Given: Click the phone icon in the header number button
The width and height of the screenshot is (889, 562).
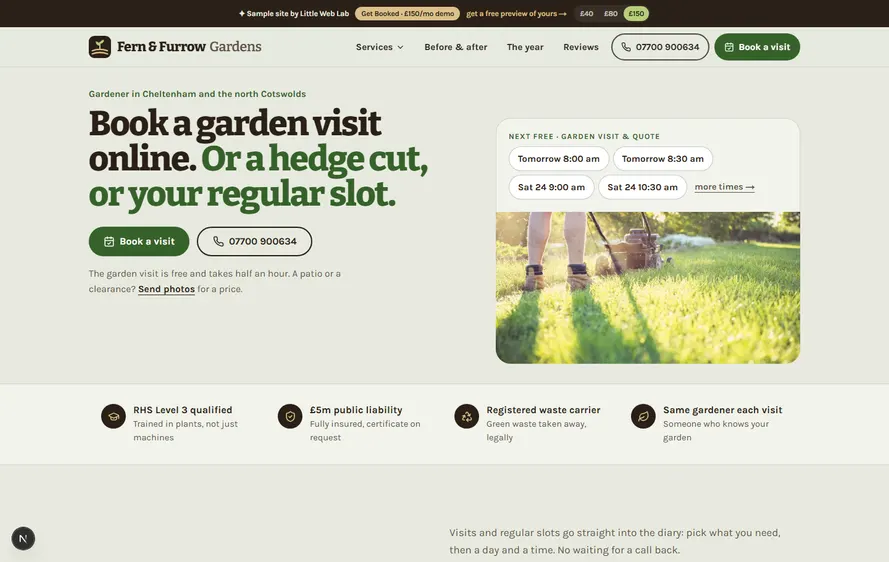Looking at the screenshot, I should [x=626, y=47].
